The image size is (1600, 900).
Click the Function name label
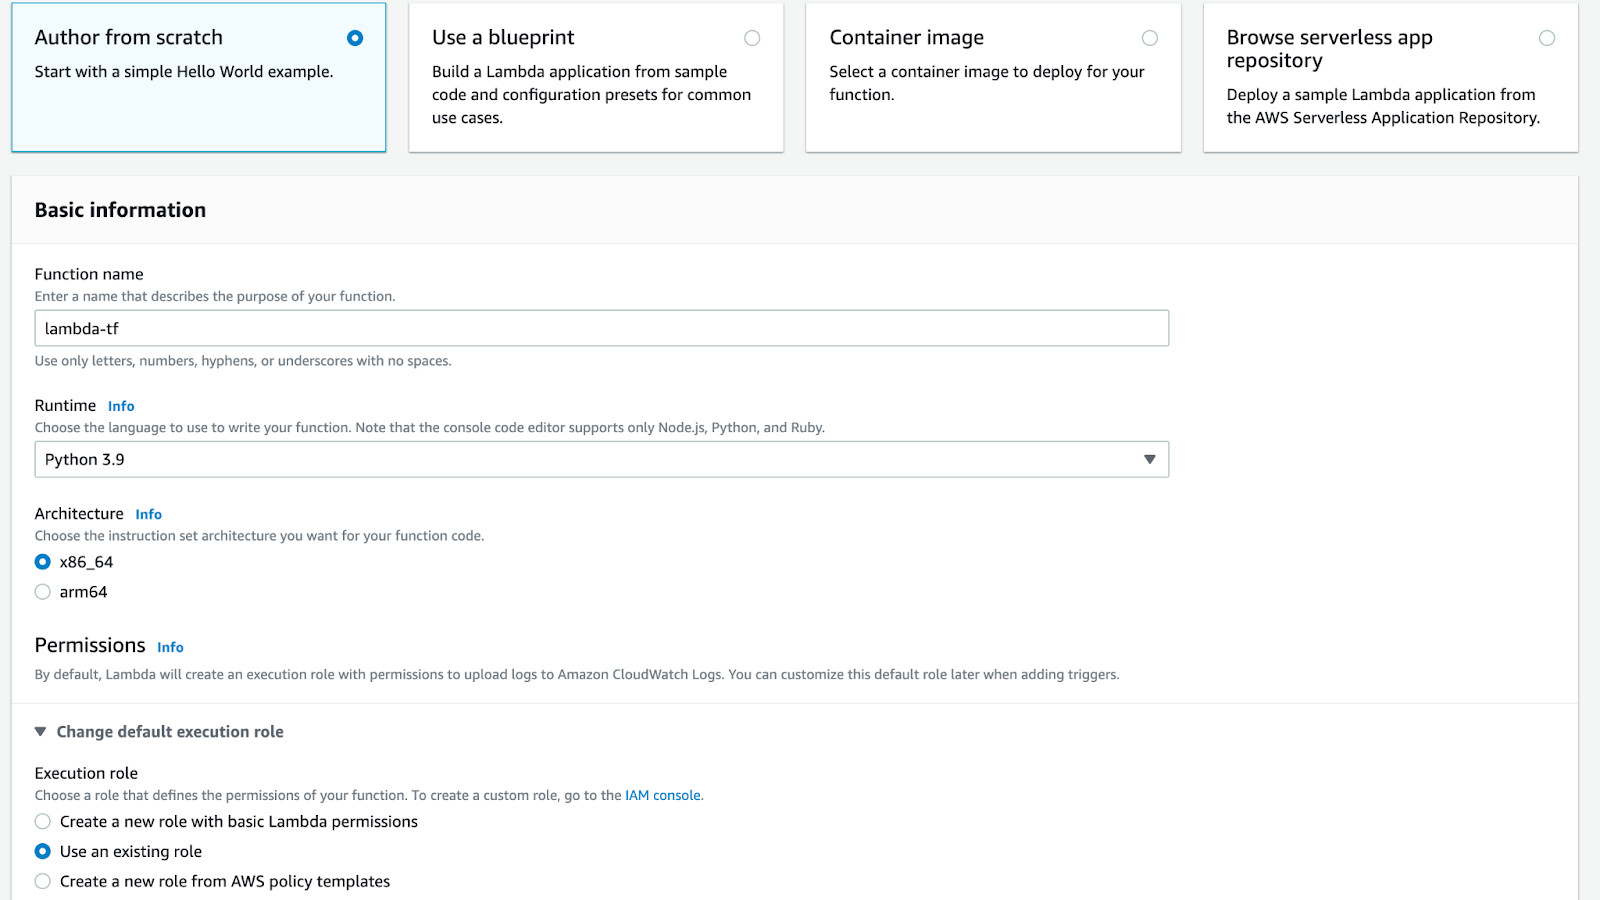click(89, 274)
